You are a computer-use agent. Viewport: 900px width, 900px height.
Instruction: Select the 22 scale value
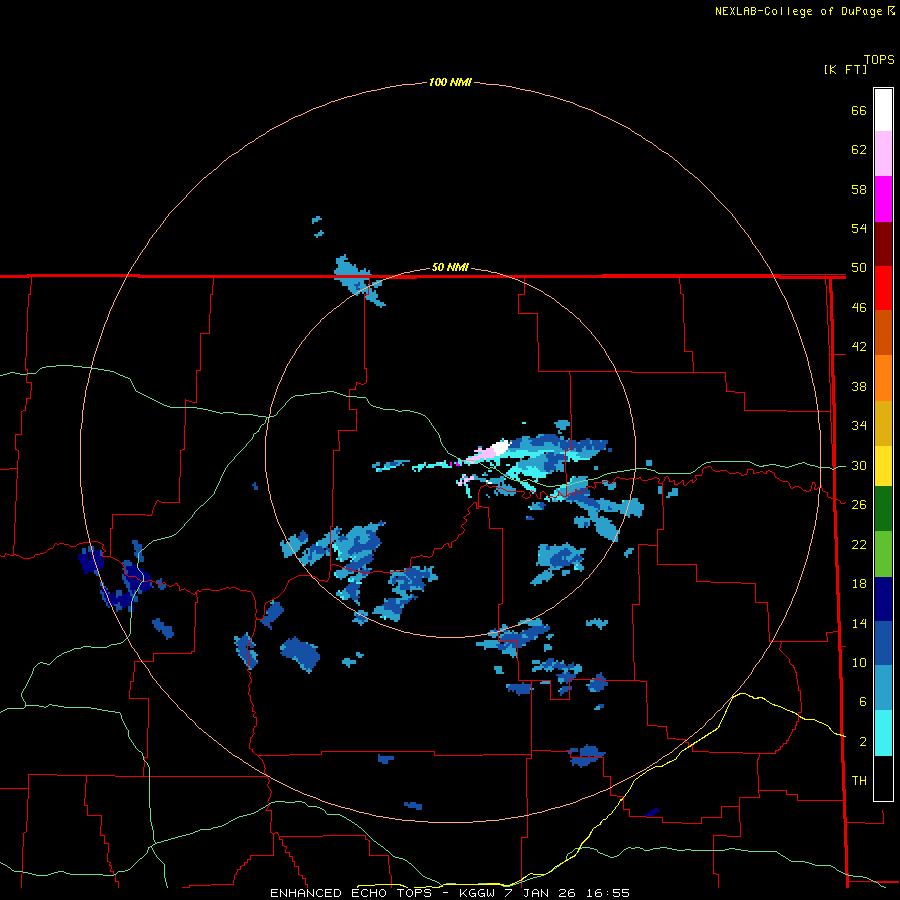pos(859,545)
